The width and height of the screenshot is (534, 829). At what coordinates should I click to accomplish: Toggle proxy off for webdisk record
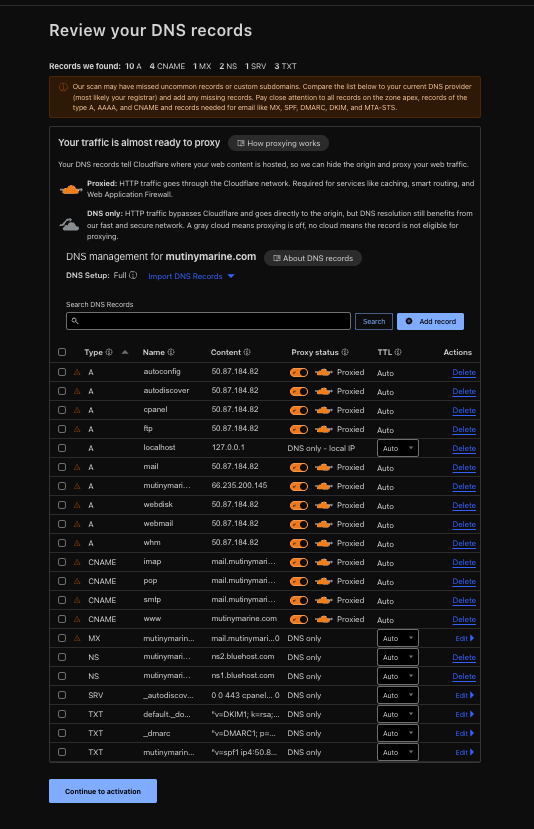(x=299, y=505)
